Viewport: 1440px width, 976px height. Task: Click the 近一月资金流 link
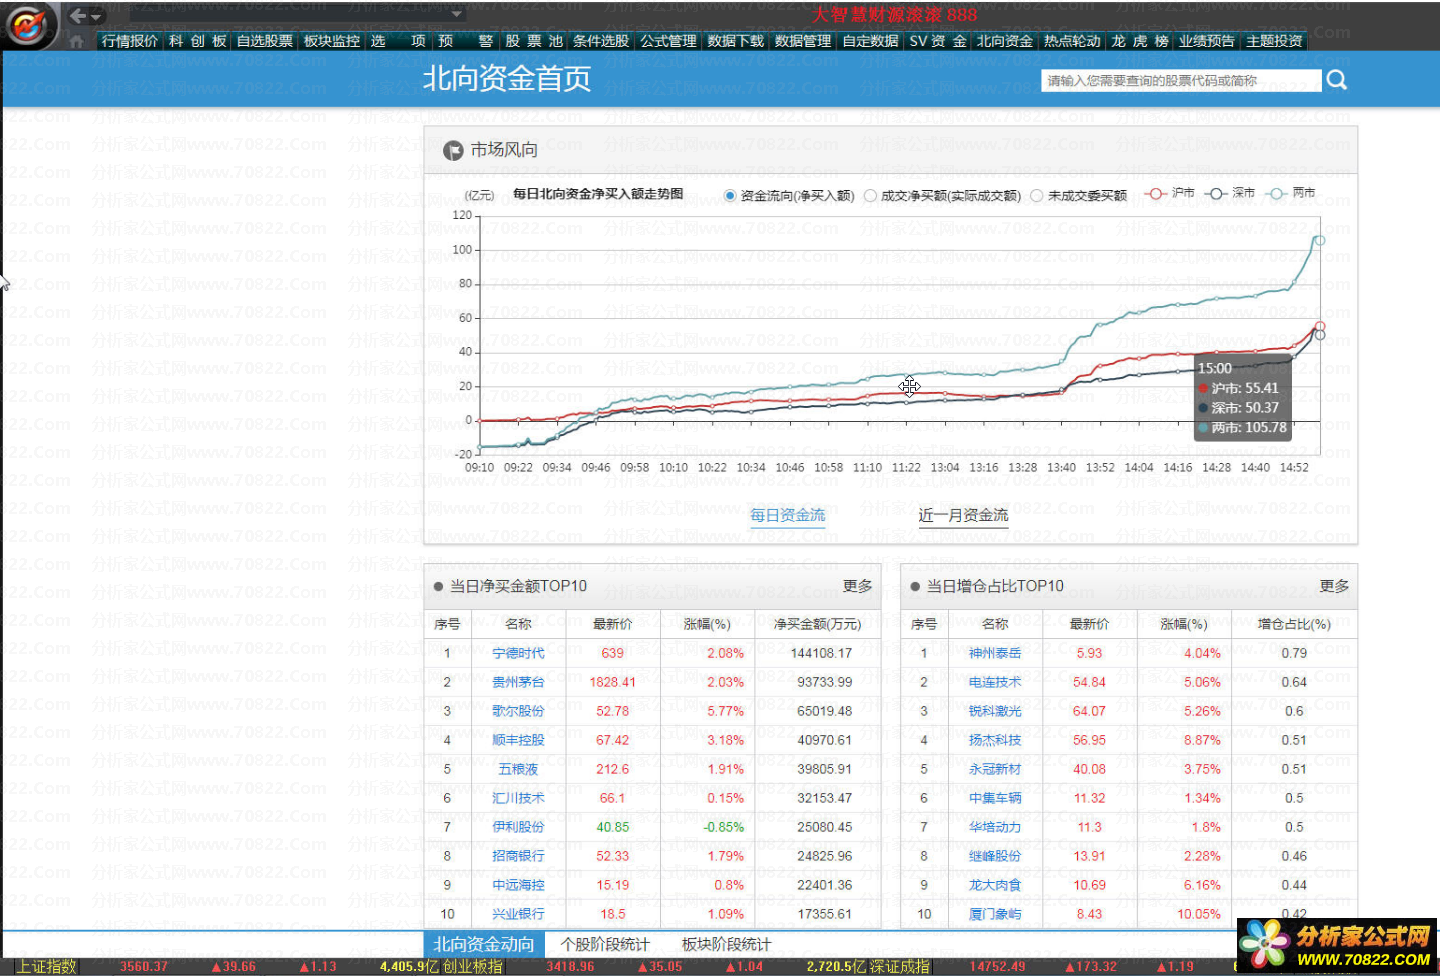[x=963, y=515]
